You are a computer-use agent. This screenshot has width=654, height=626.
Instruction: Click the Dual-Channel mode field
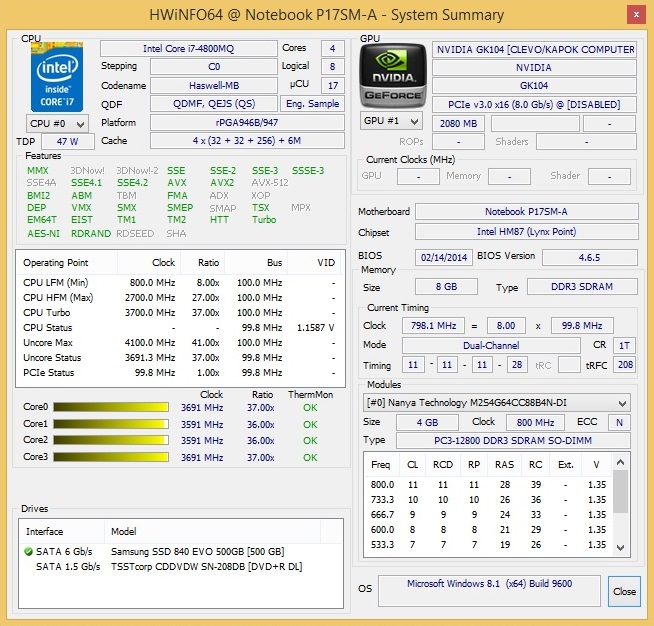click(x=491, y=345)
